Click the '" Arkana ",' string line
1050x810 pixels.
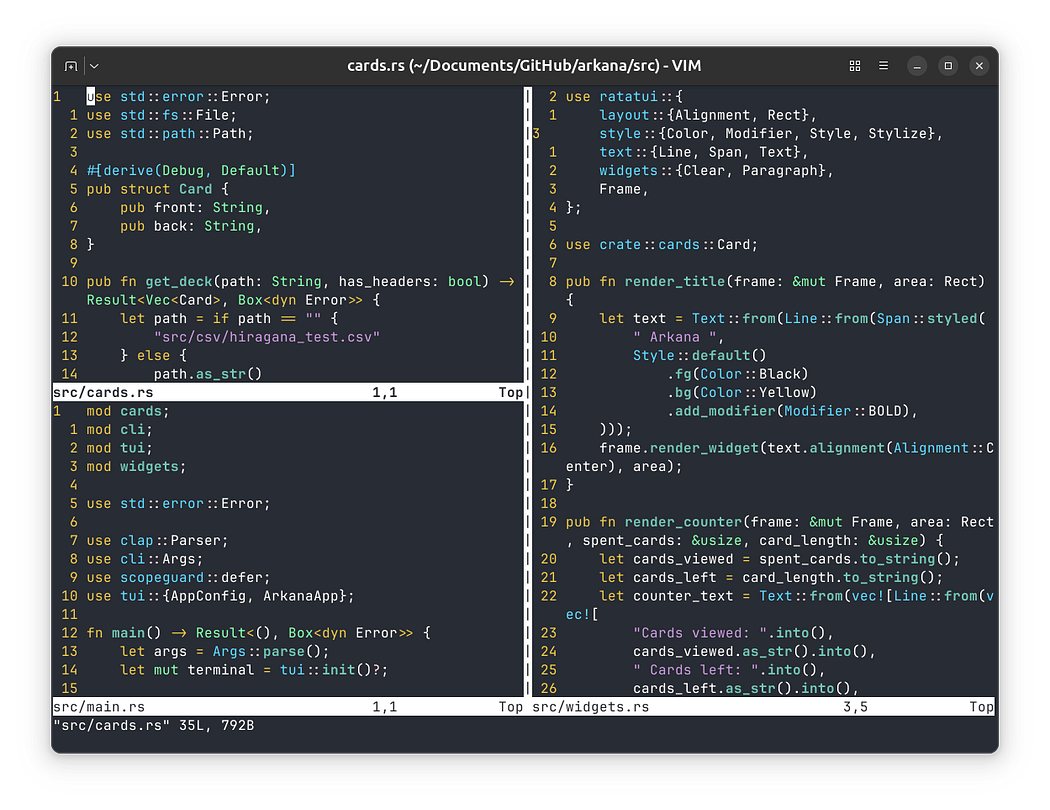[678, 337]
